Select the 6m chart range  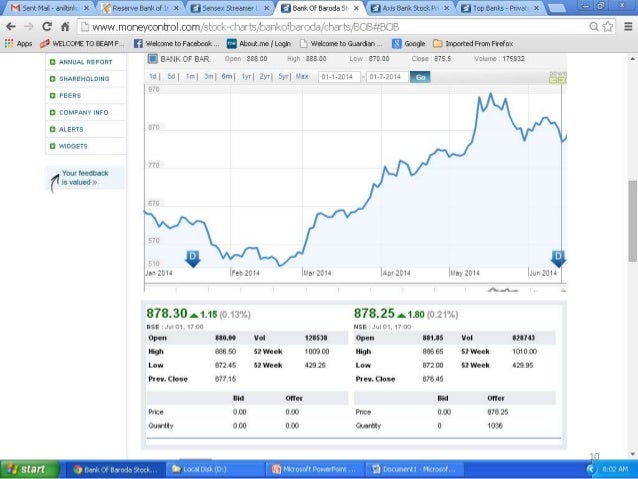(x=227, y=77)
